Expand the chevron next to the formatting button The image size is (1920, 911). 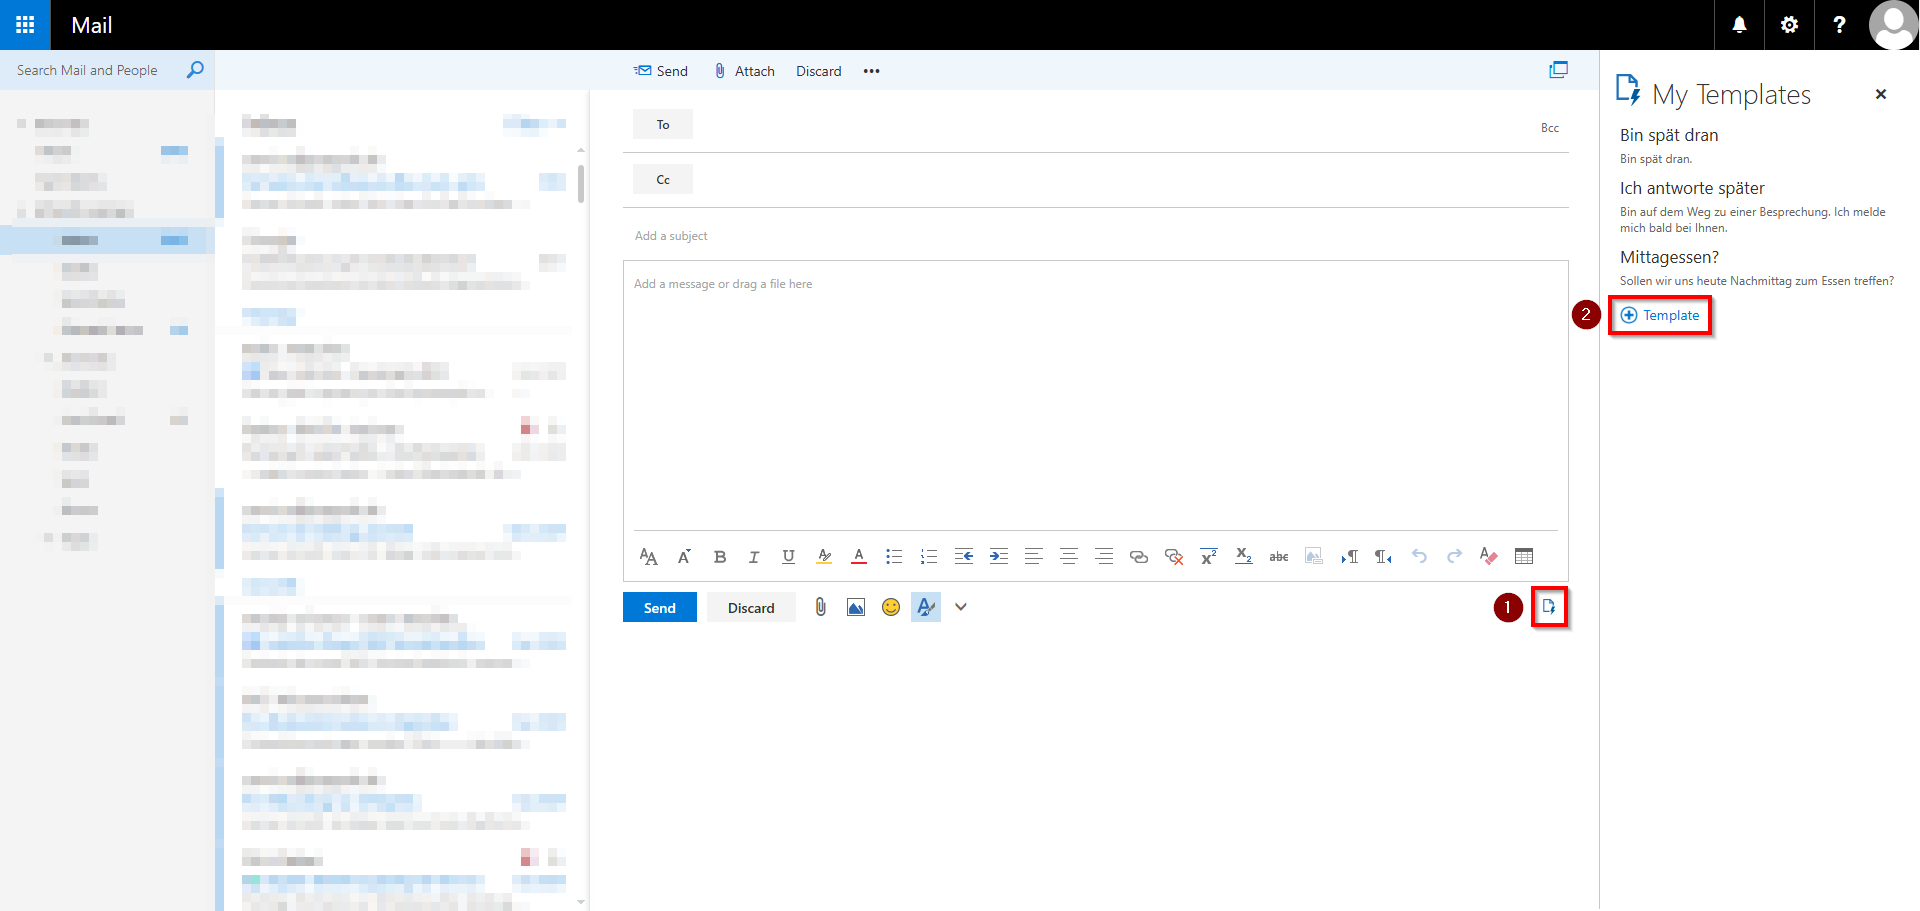960,606
